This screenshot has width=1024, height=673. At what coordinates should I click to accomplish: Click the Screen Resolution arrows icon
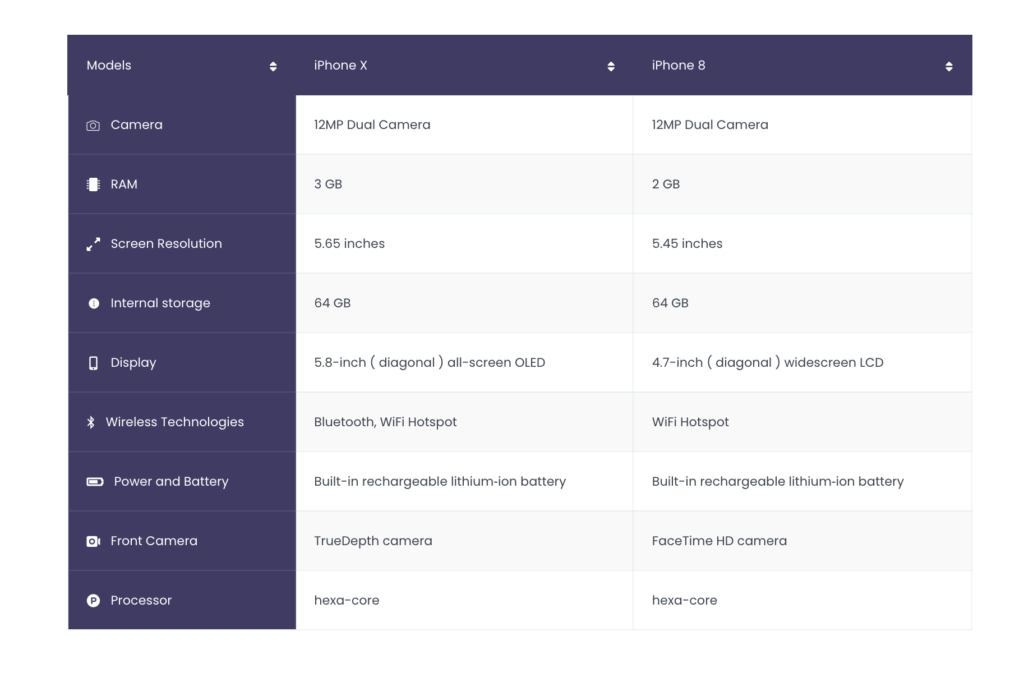pos(93,243)
